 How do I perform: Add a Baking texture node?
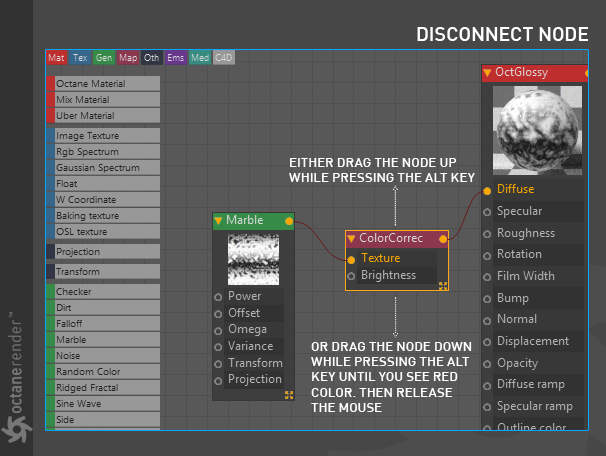[103, 216]
